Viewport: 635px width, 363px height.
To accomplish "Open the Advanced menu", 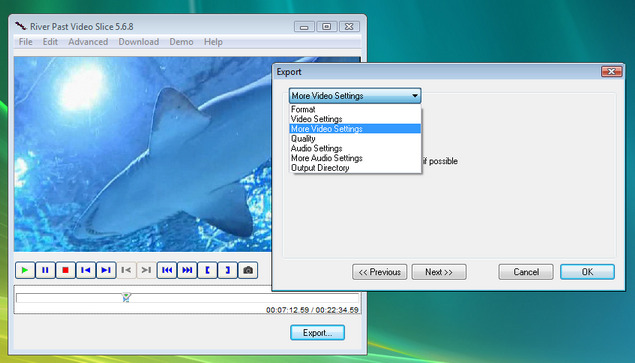I will coord(88,42).
